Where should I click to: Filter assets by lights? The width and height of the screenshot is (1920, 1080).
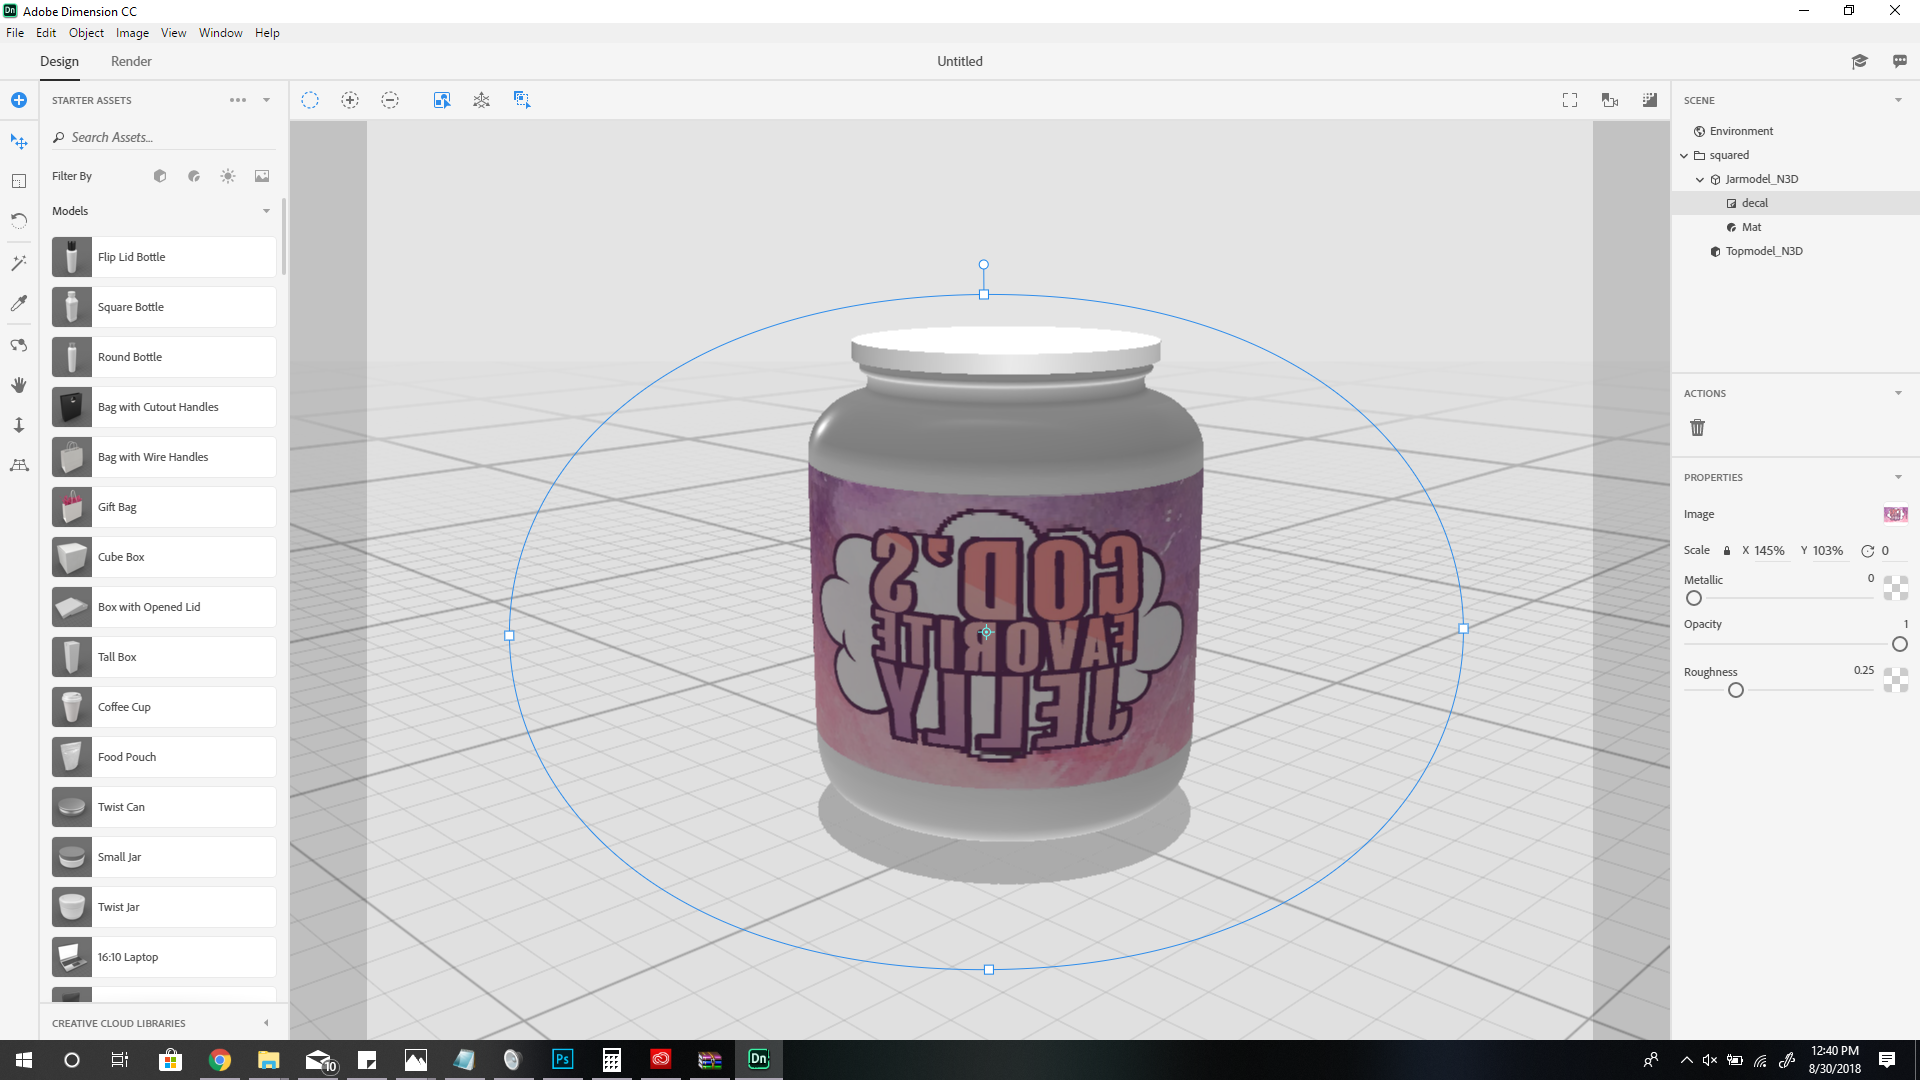[228, 176]
